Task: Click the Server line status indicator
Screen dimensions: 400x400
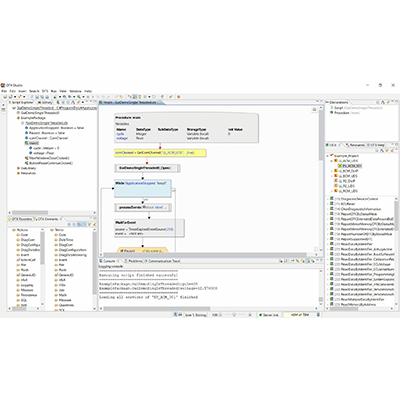Action: click(269, 315)
